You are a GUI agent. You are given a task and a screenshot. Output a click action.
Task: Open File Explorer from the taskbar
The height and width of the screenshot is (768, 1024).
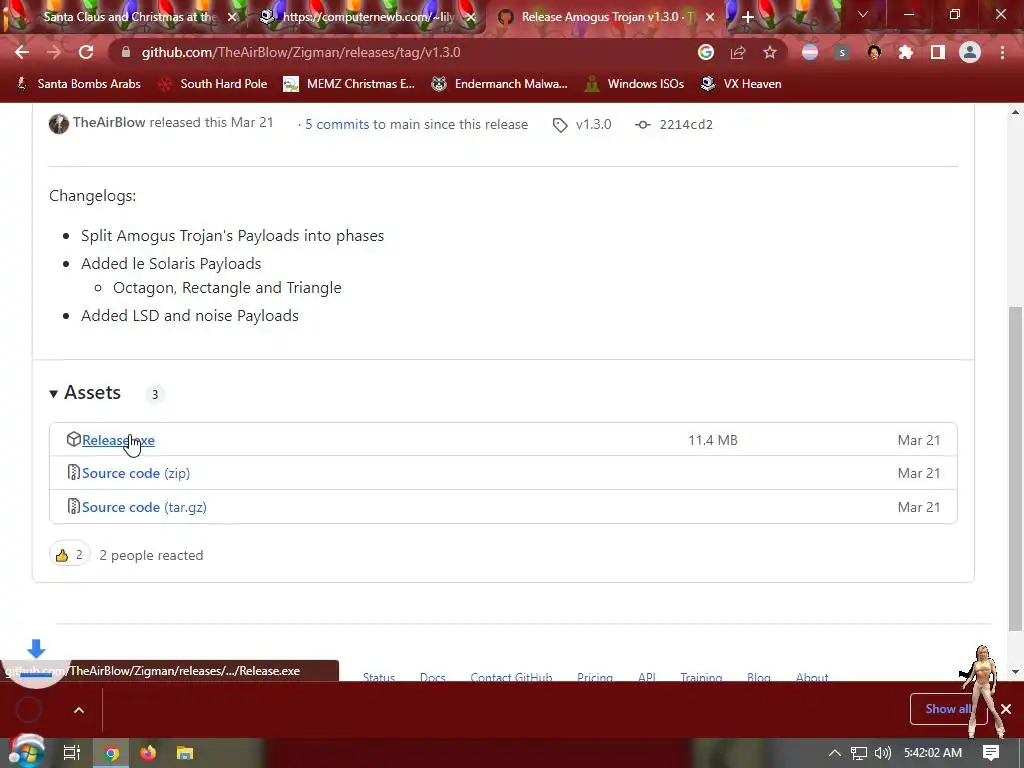[x=185, y=753]
